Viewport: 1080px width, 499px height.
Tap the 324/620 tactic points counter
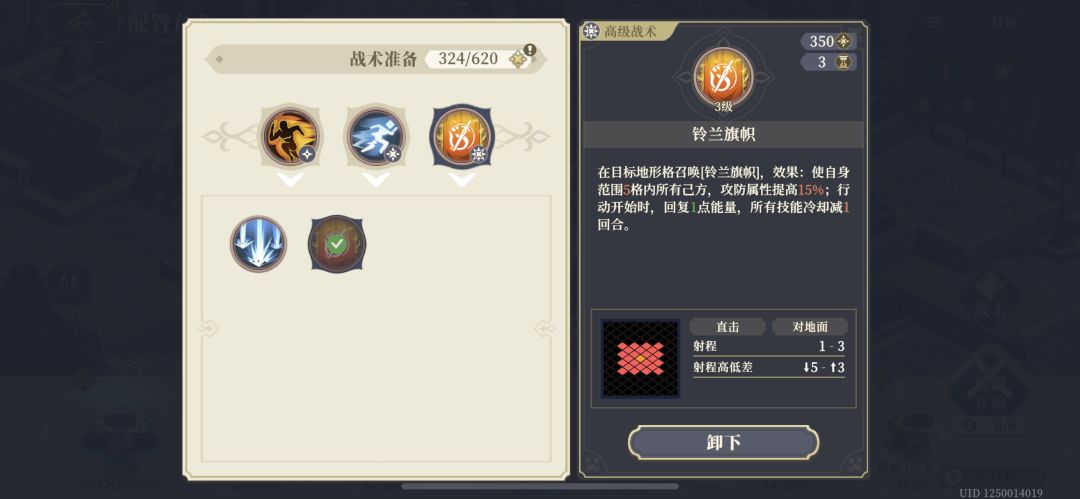pos(468,59)
